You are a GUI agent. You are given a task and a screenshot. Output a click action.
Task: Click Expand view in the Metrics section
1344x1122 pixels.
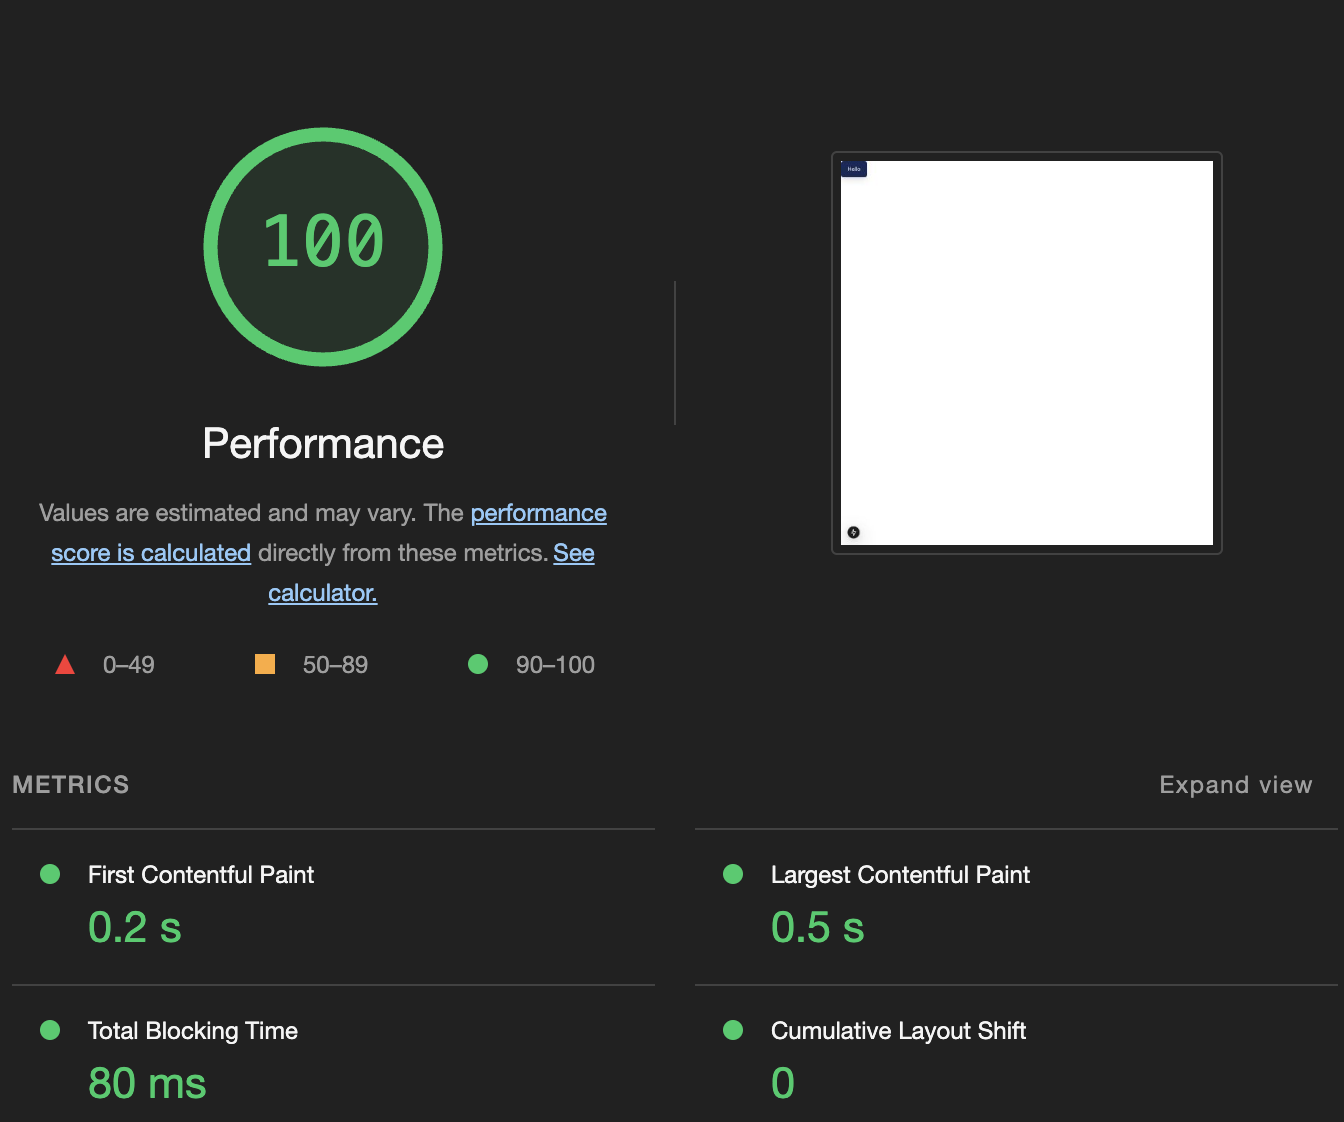tap(1235, 785)
